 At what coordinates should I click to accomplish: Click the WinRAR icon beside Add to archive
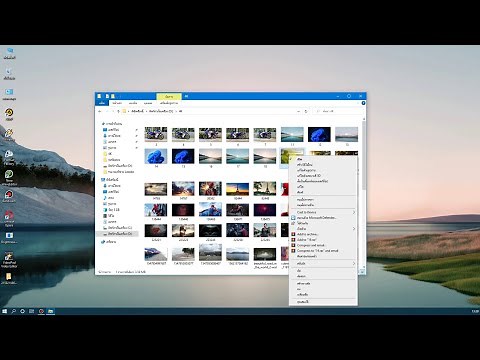293,234
